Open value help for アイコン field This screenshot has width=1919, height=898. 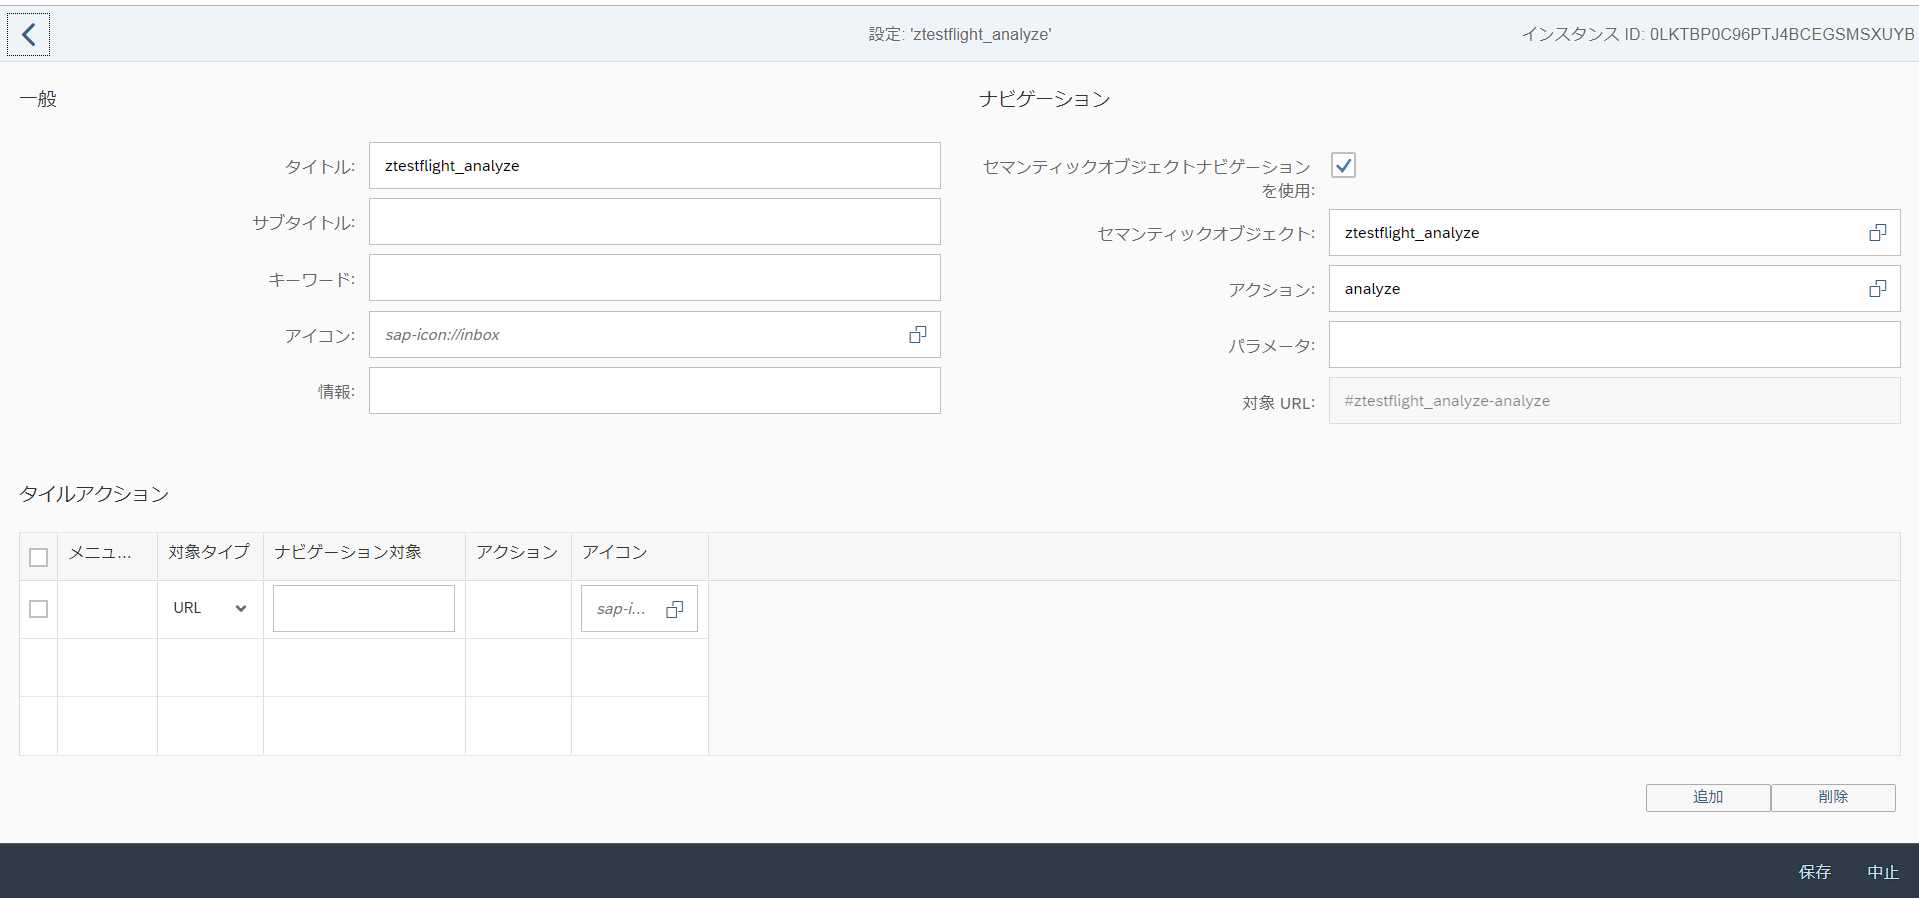(917, 335)
